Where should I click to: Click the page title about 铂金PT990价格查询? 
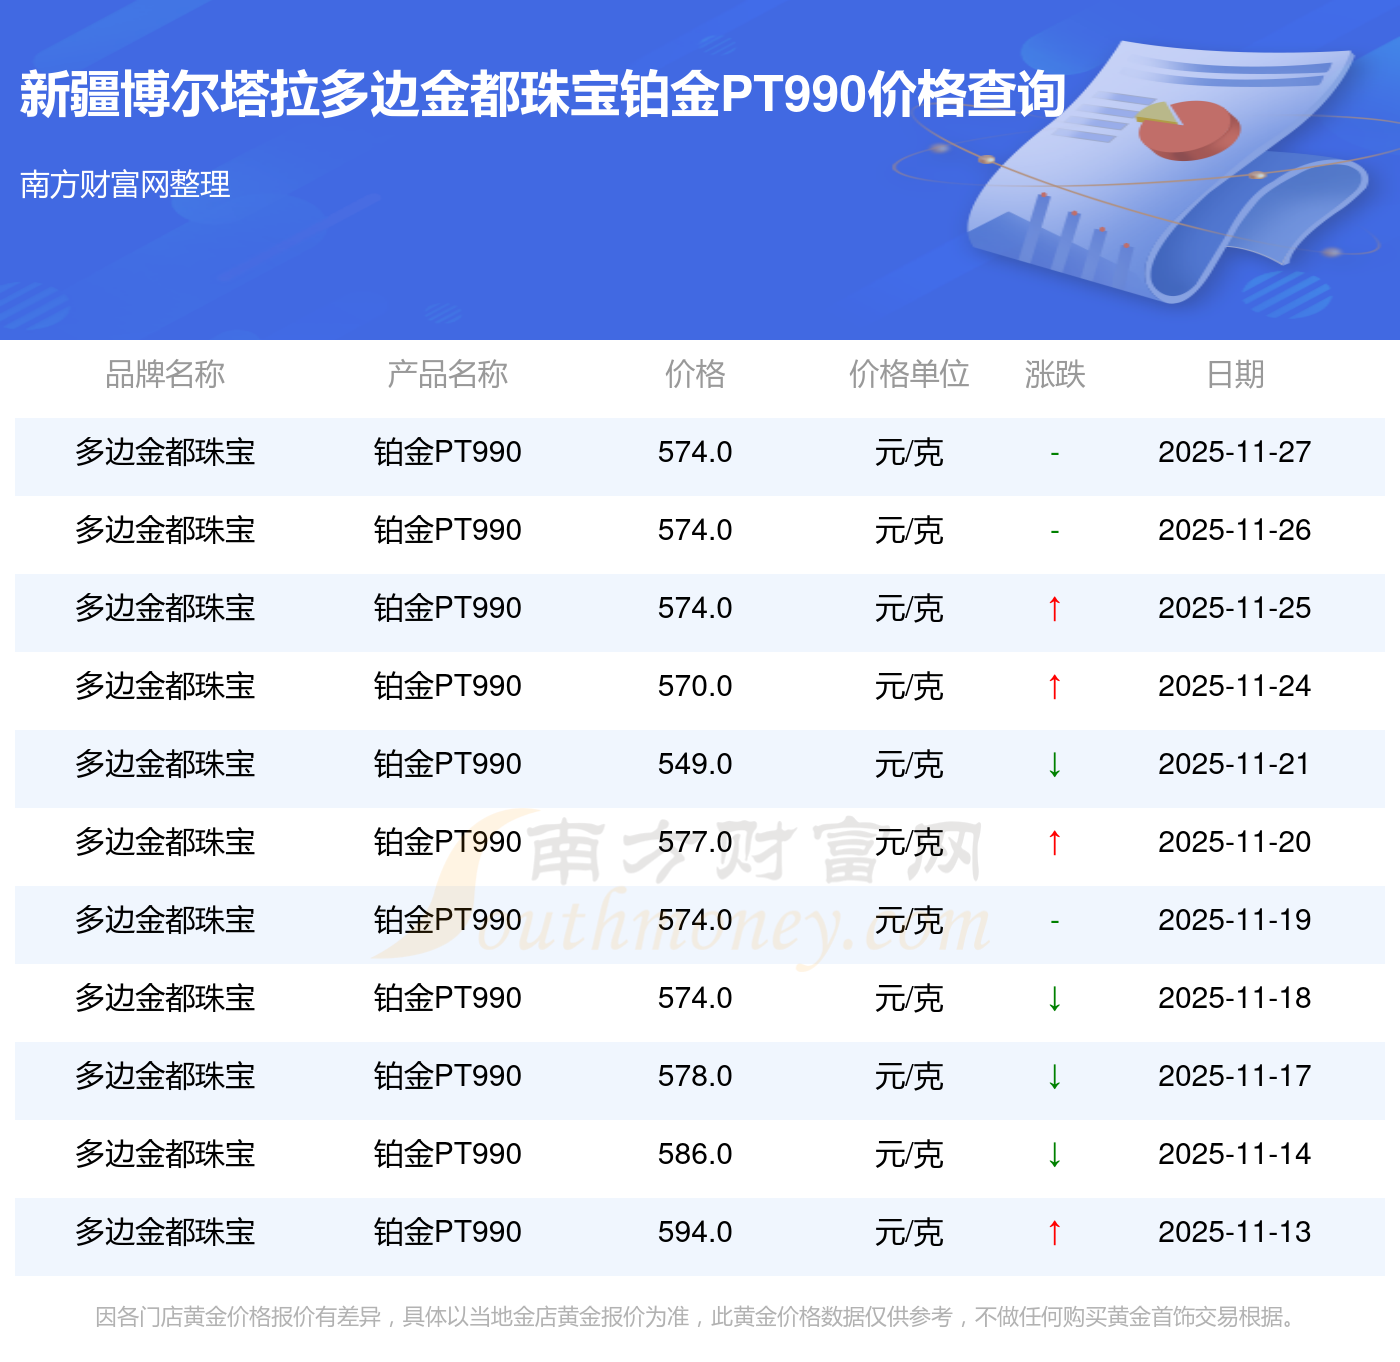tap(543, 95)
